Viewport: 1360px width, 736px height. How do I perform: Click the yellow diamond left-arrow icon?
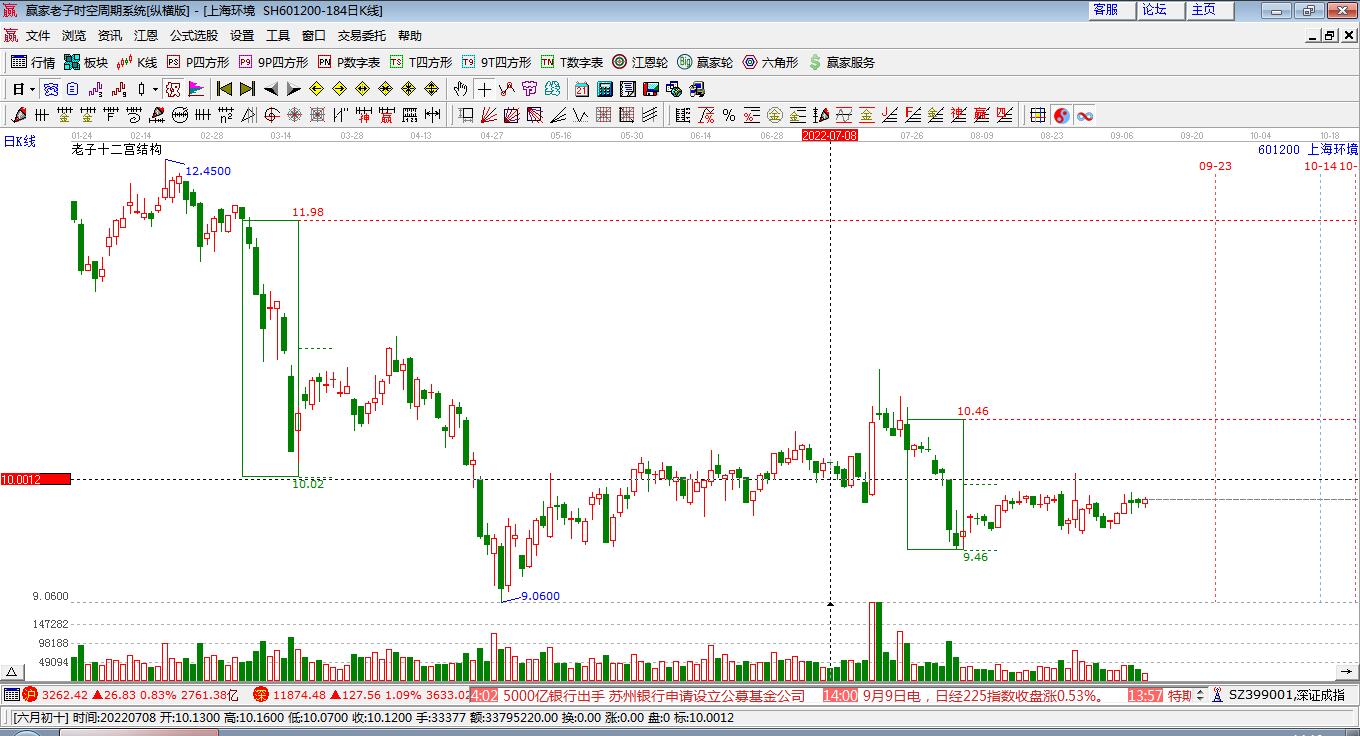pyautogui.click(x=316, y=89)
